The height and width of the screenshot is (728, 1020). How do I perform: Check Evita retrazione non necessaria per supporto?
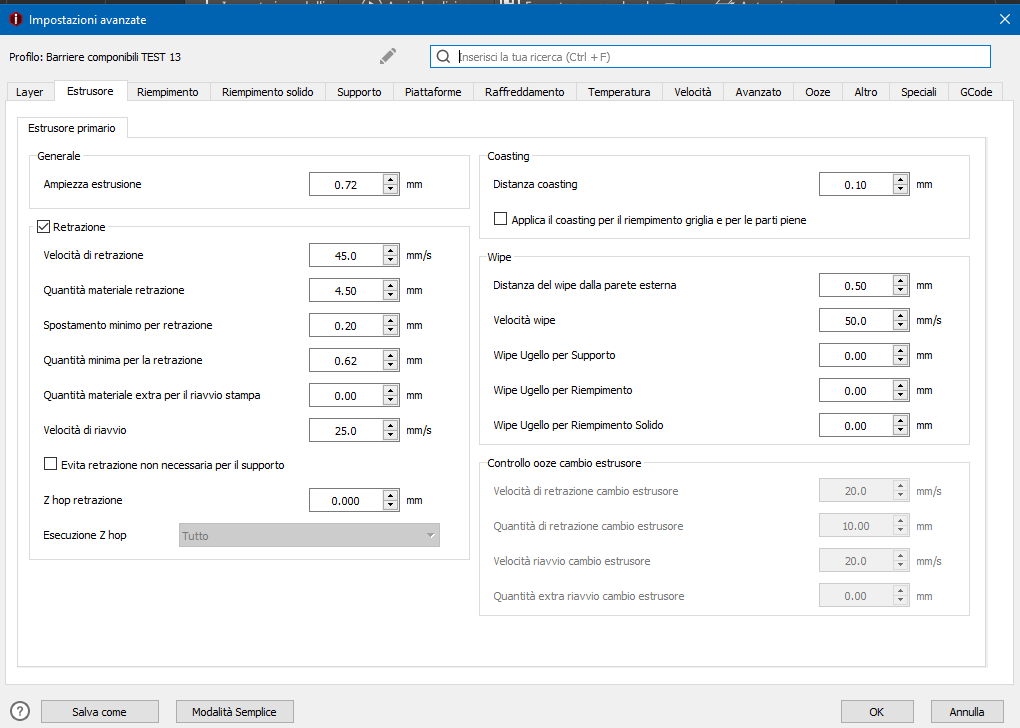point(51,464)
